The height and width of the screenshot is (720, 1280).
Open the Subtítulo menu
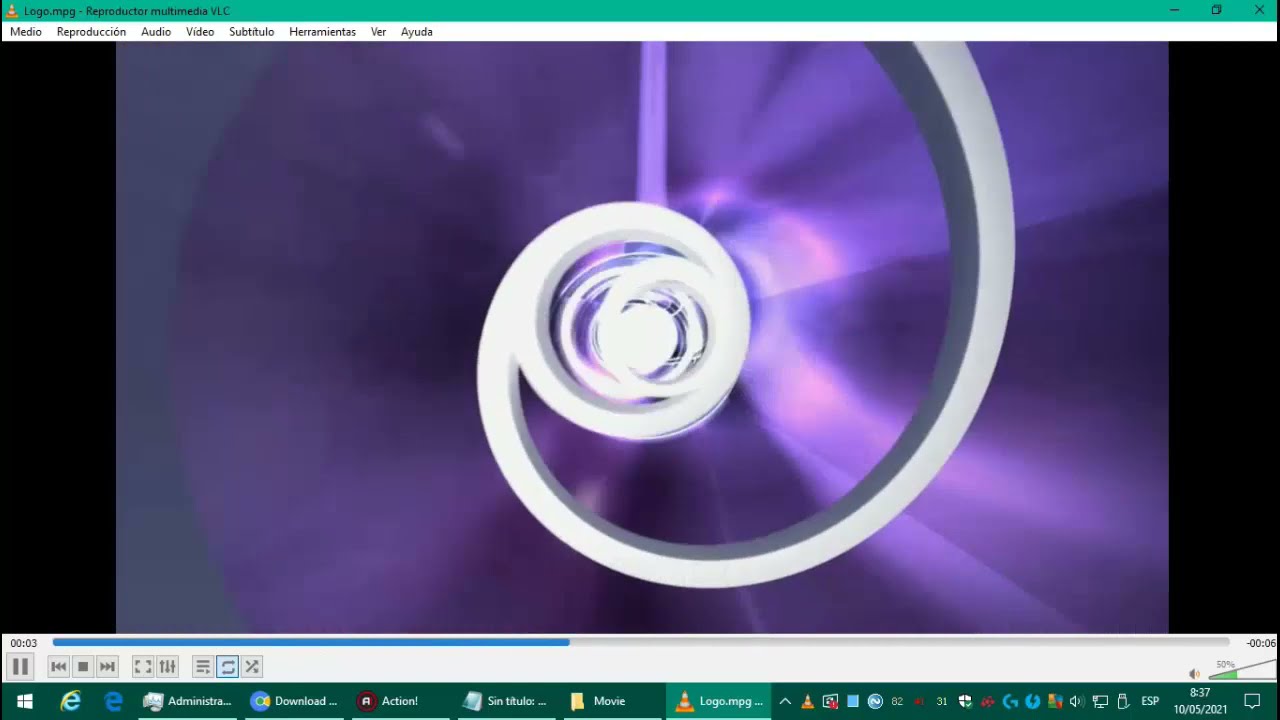251,32
